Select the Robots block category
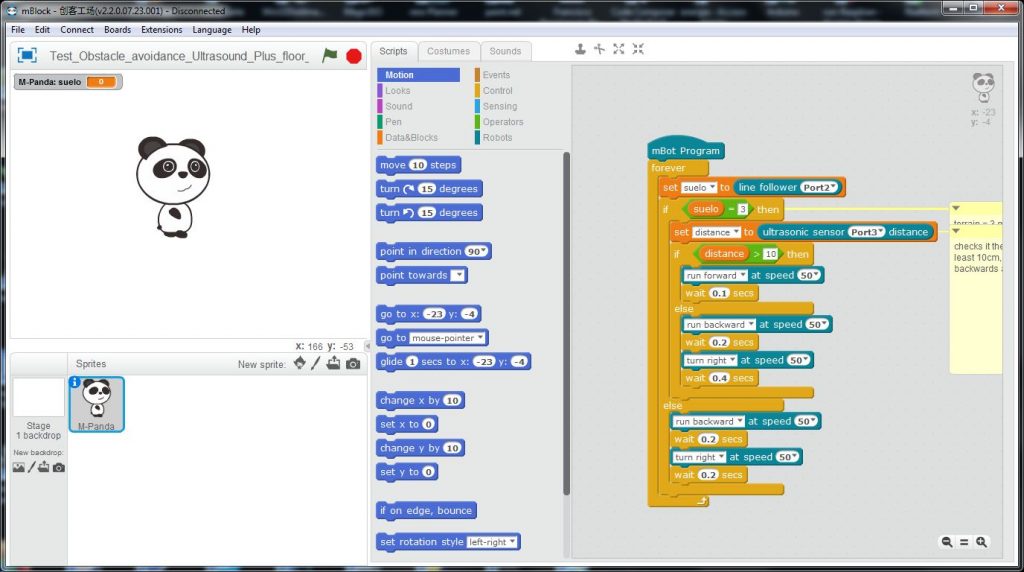Image resolution: width=1024 pixels, height=572 pixels. 497,138
